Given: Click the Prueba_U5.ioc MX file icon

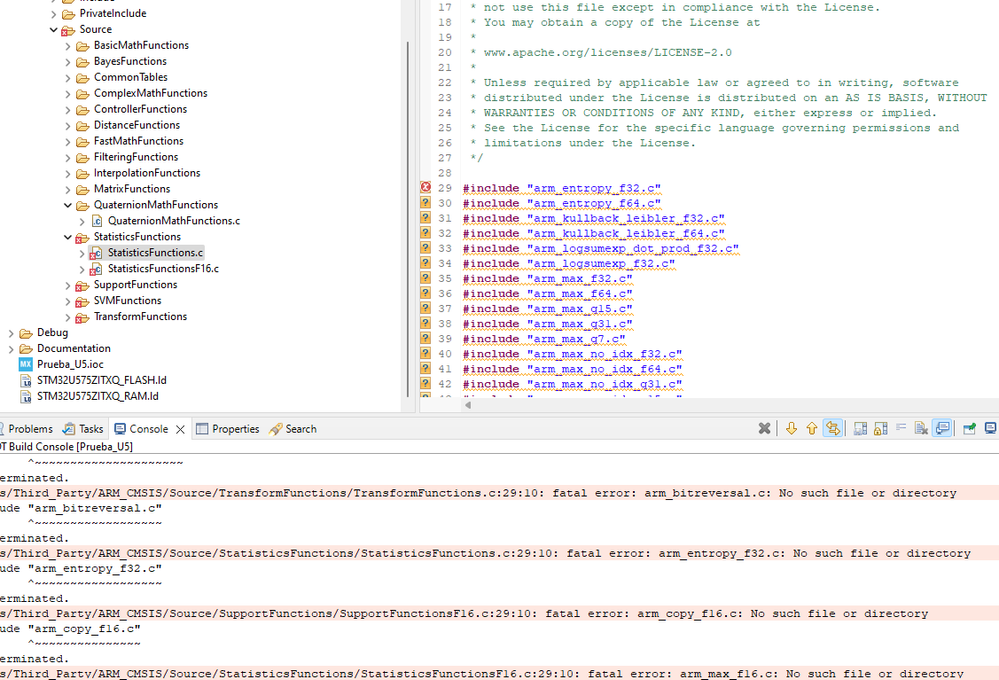Looking at the screenshot, I should pyautogui.click(x=25, y=364).
